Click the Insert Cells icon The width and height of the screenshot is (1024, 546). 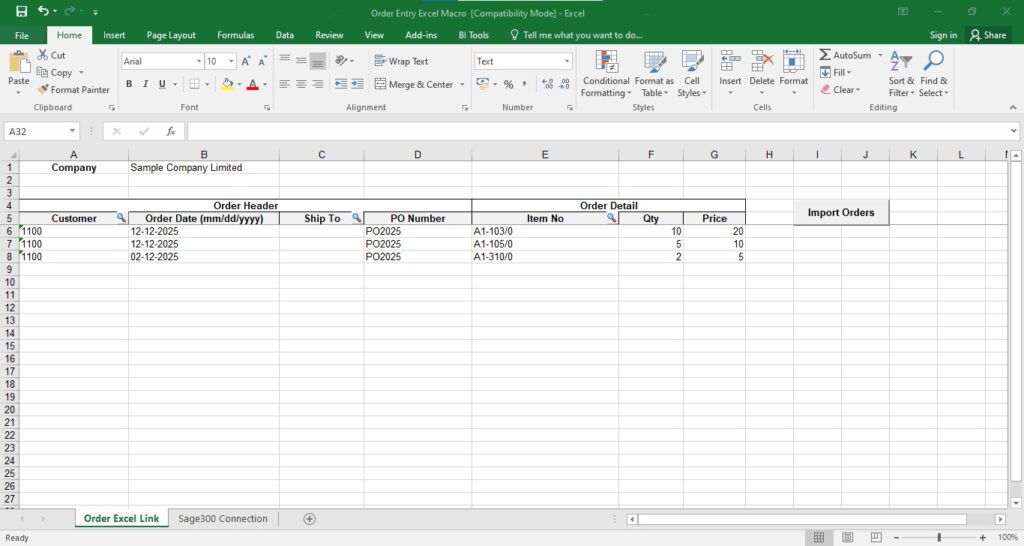click(730, 61)
